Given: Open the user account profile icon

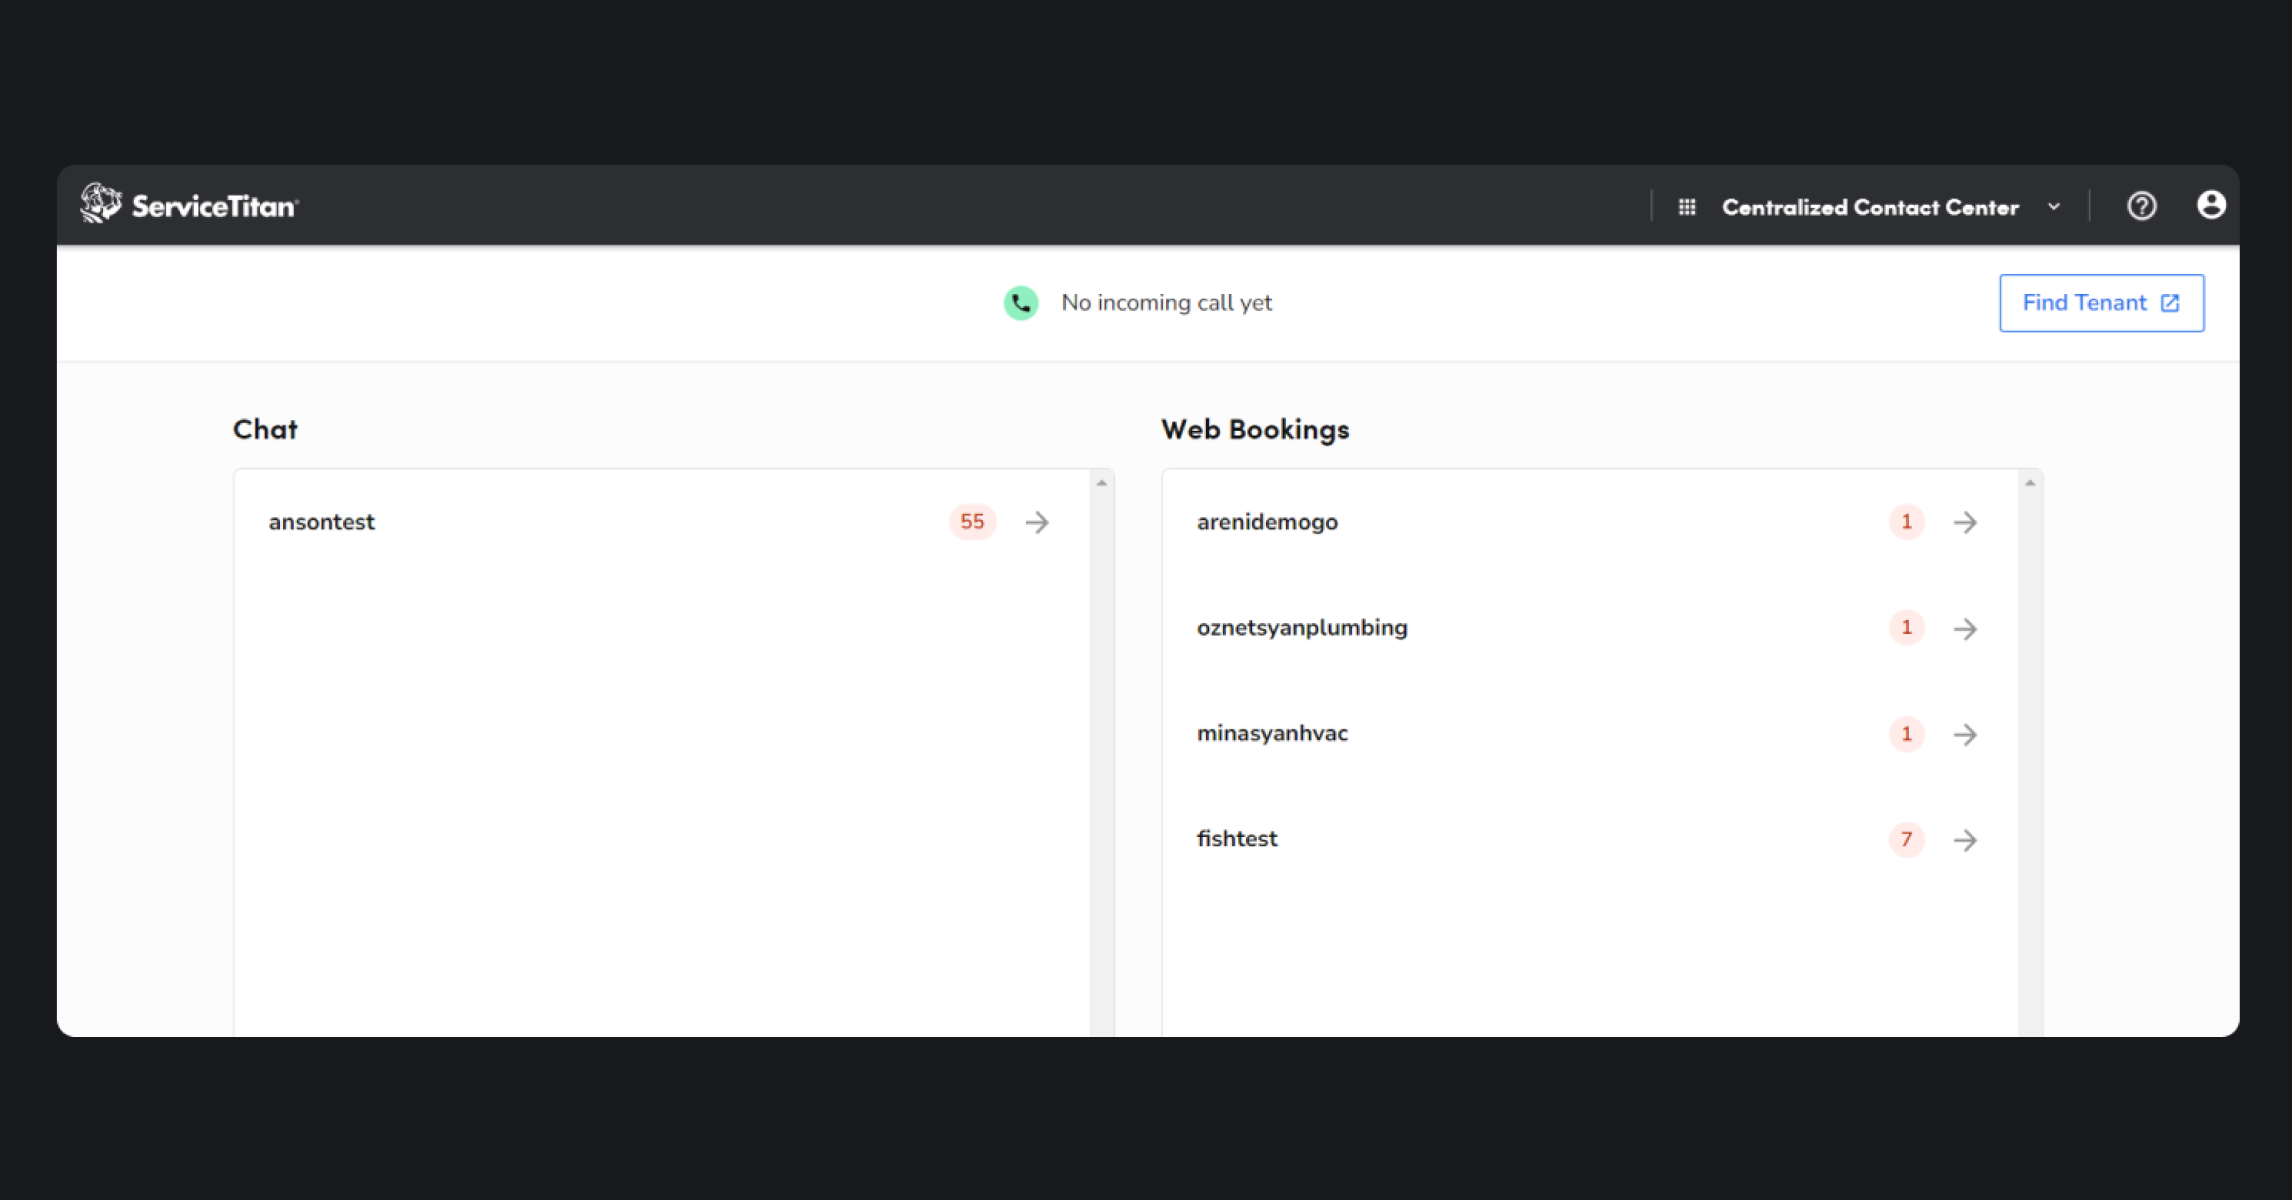Looking at the screenshot, I should (2210, 205).
